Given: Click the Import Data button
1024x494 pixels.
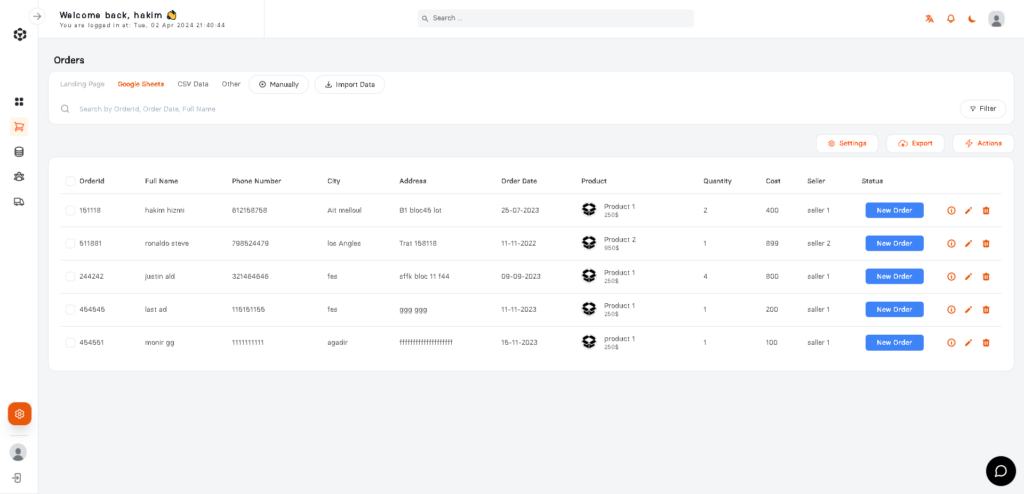Looking at the screenshot, I should point(350,84).
